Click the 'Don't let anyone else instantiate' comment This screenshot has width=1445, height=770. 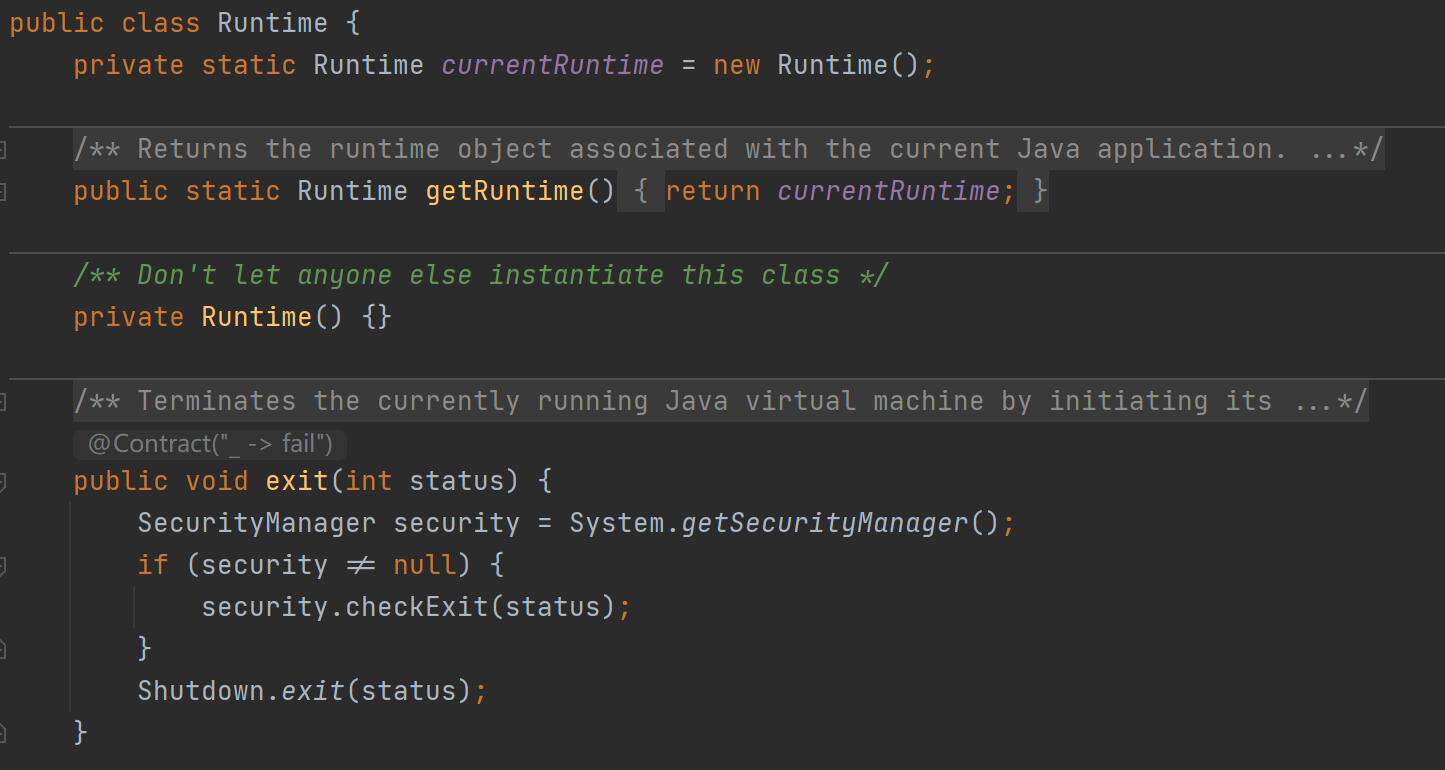[x=480, y=275]
